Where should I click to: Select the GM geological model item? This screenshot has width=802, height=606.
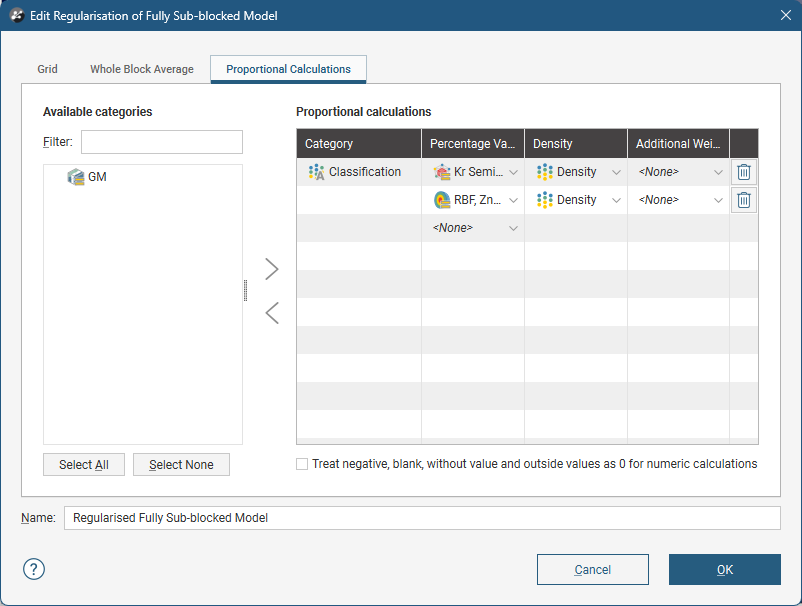[x=96, y=177]
